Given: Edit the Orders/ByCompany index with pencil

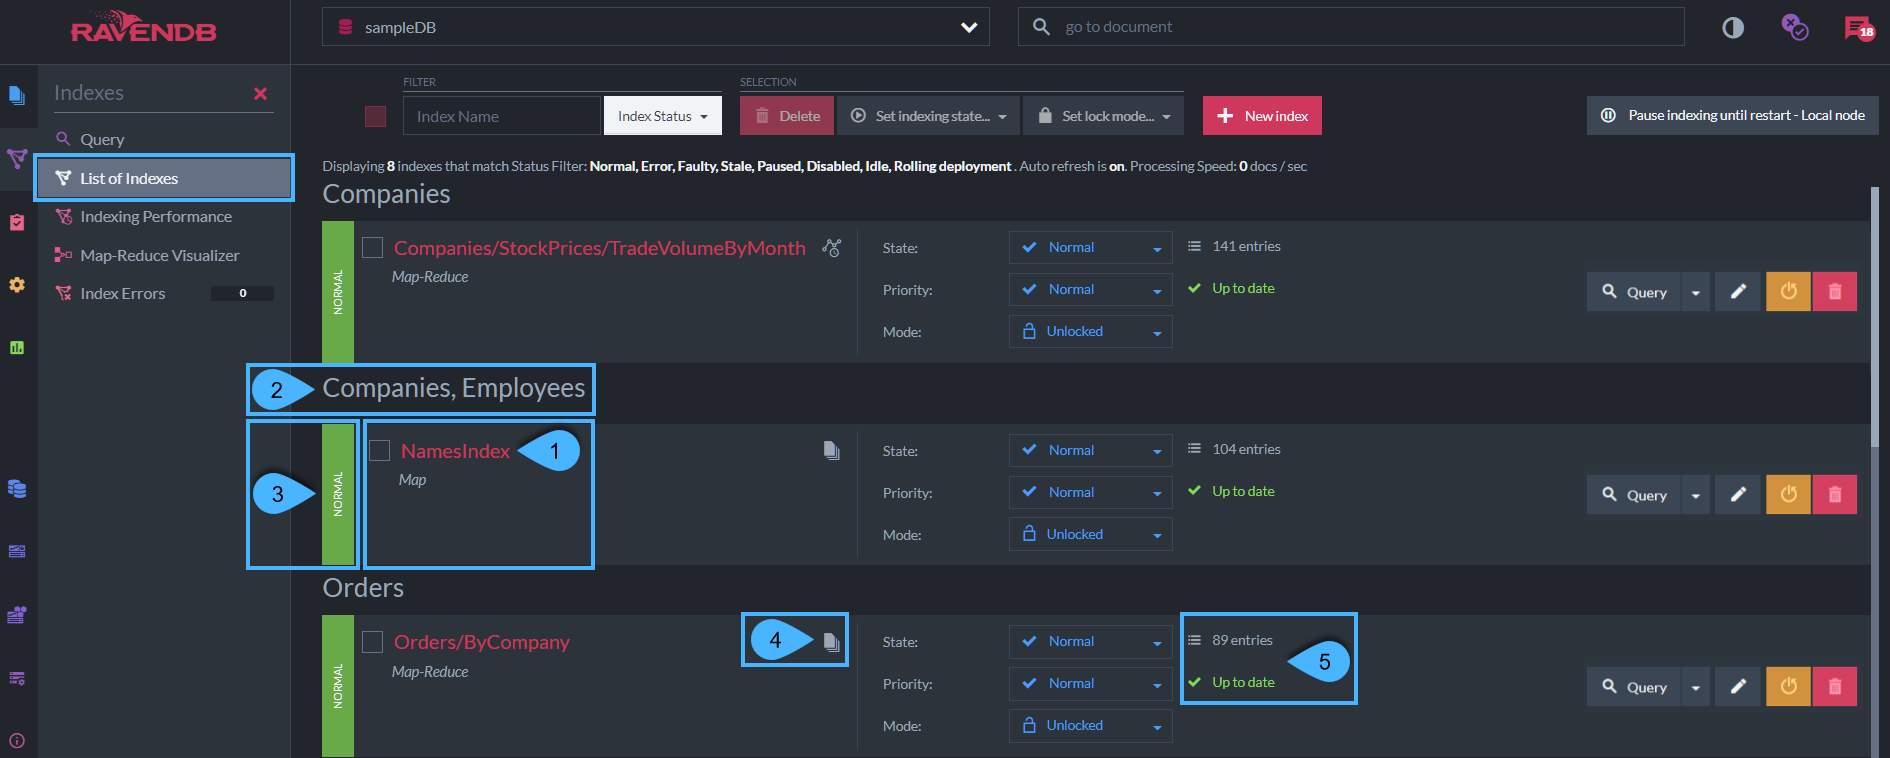Looking at the screenshot, I should (x=1738, y=687).
